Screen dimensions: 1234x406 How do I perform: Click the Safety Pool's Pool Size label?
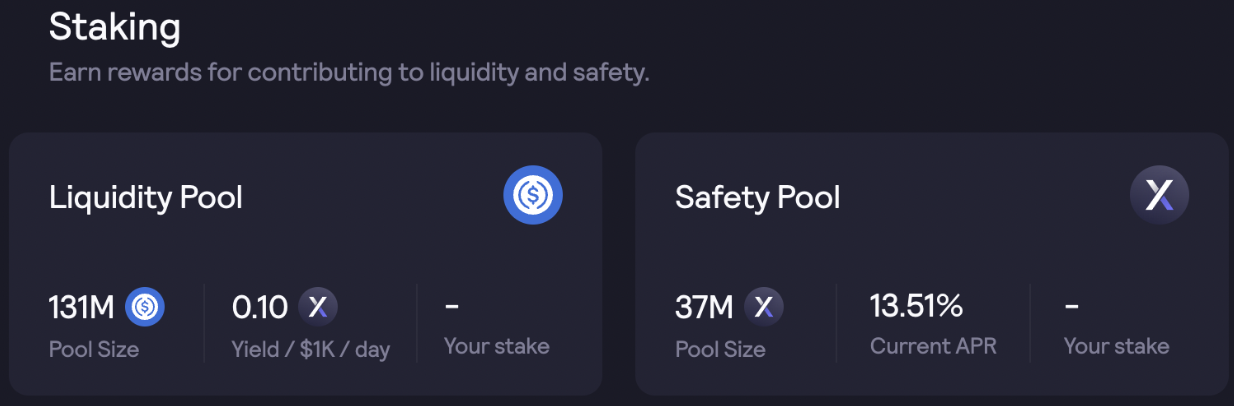pos(720,349)
